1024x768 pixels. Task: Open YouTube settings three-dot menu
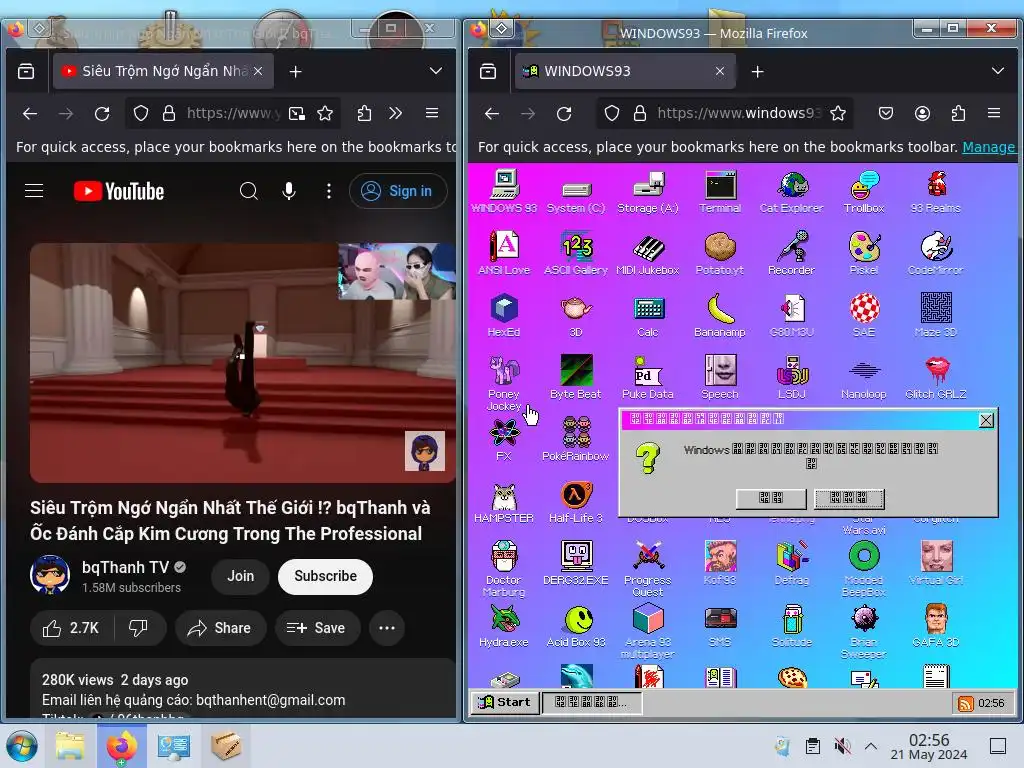click(328, 191)
